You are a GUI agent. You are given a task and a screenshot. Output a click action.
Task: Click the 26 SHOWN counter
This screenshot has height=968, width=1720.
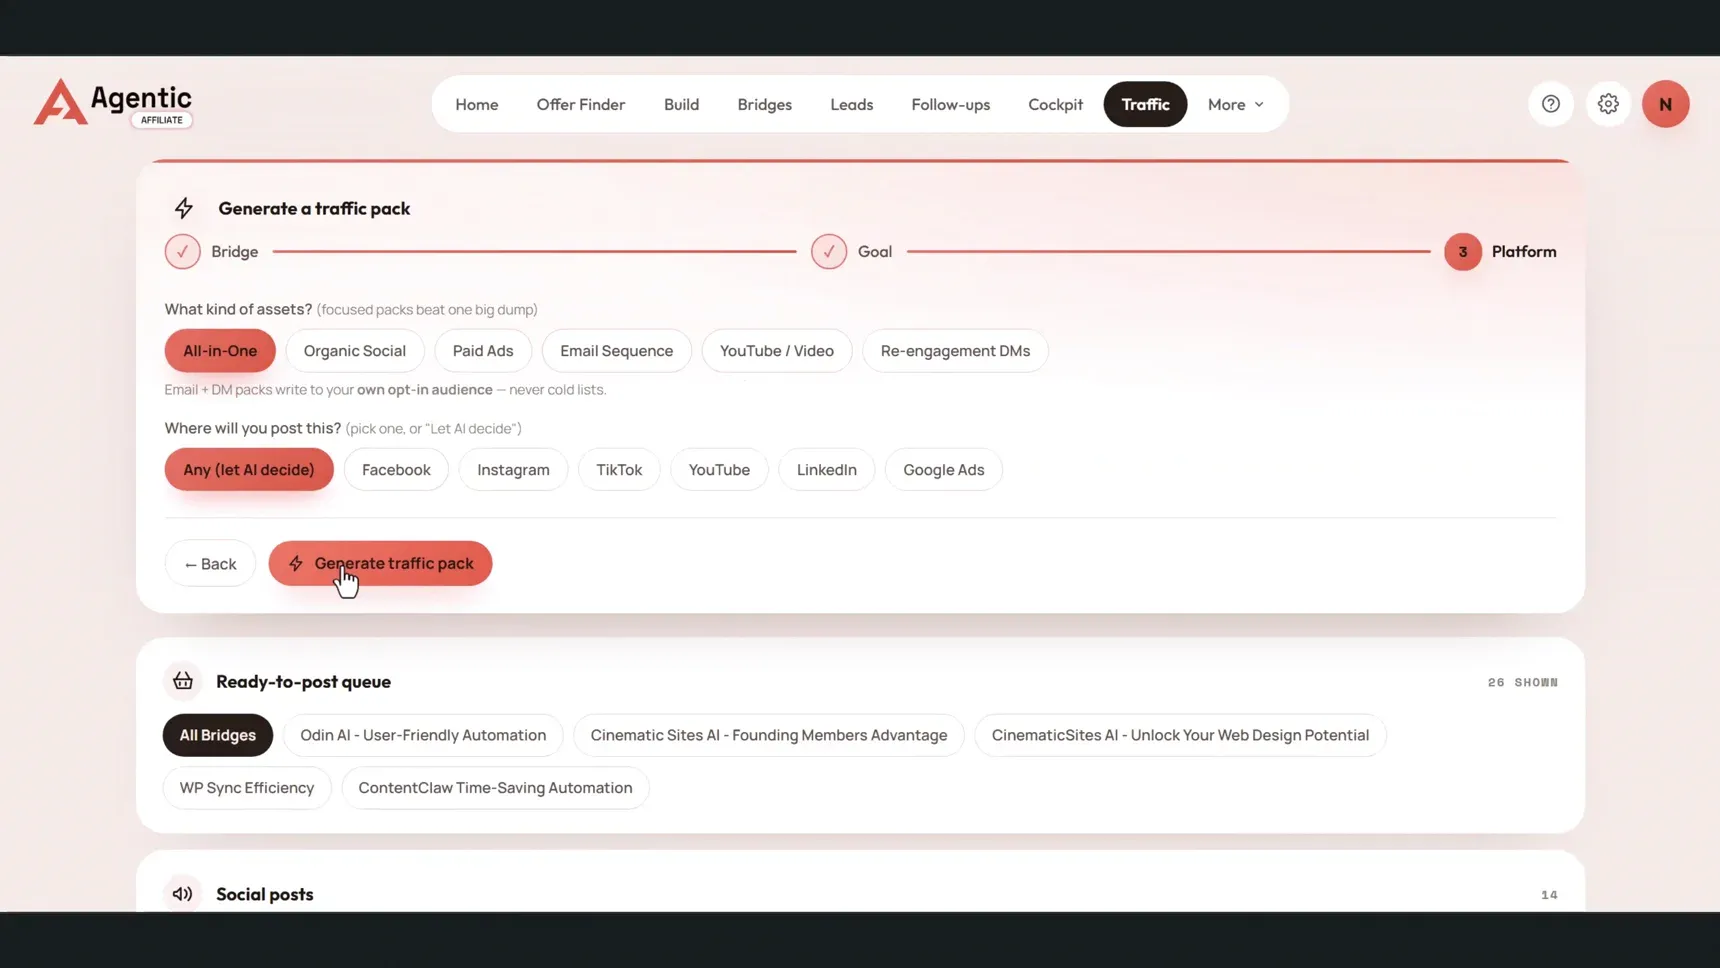coord(1523,683)
